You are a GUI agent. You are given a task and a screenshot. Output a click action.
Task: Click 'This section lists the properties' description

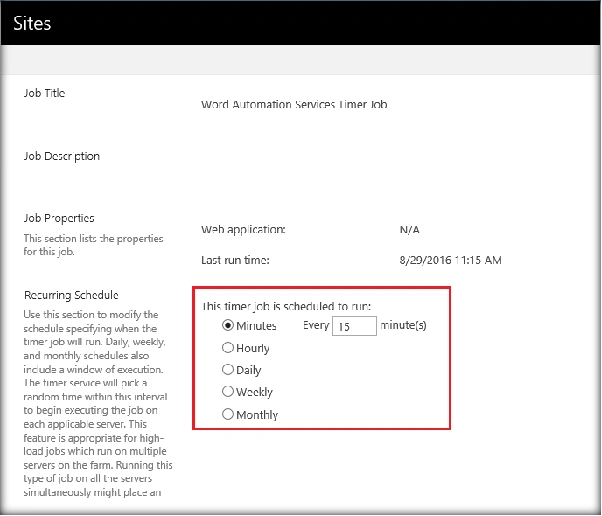coord(93,245)
